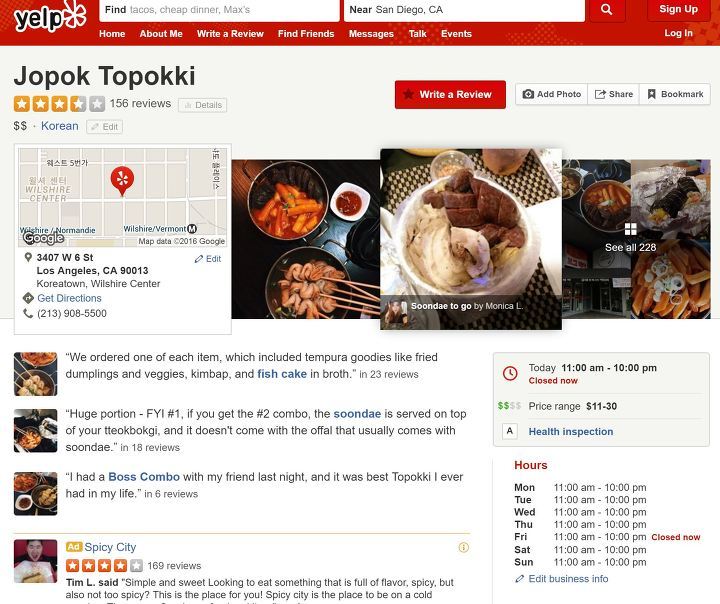Focus the Find search field
Image resolution: width=720 pixels, height=604 pixels.
(x=219, y=10)
